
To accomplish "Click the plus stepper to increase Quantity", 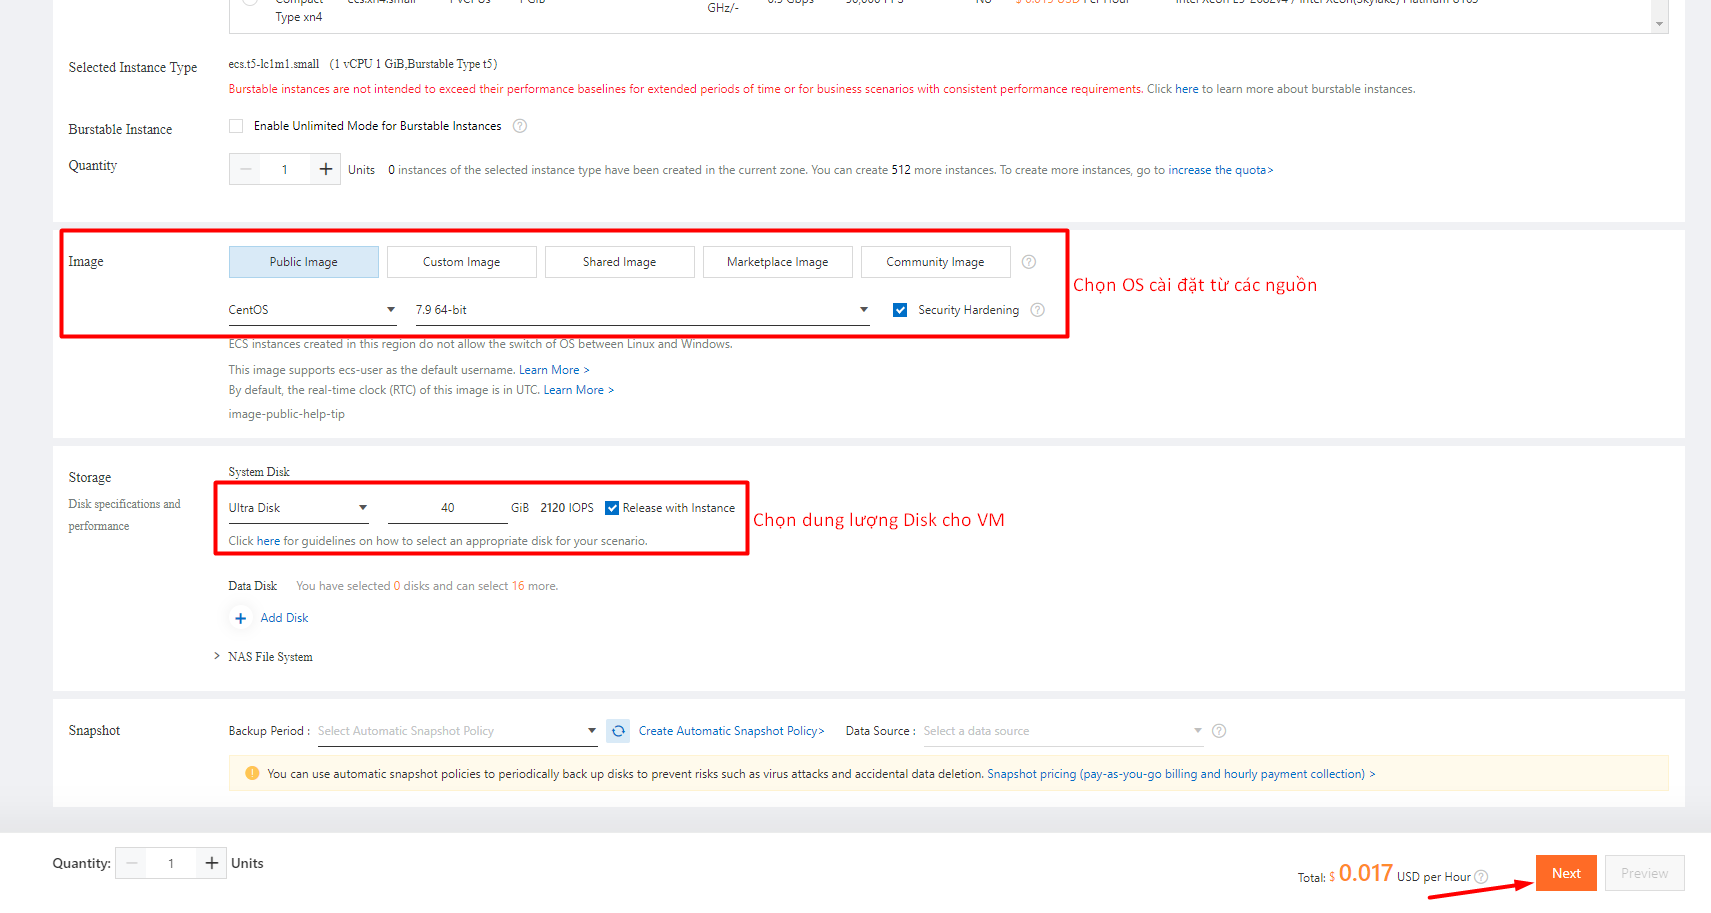I will click(324, 168).
